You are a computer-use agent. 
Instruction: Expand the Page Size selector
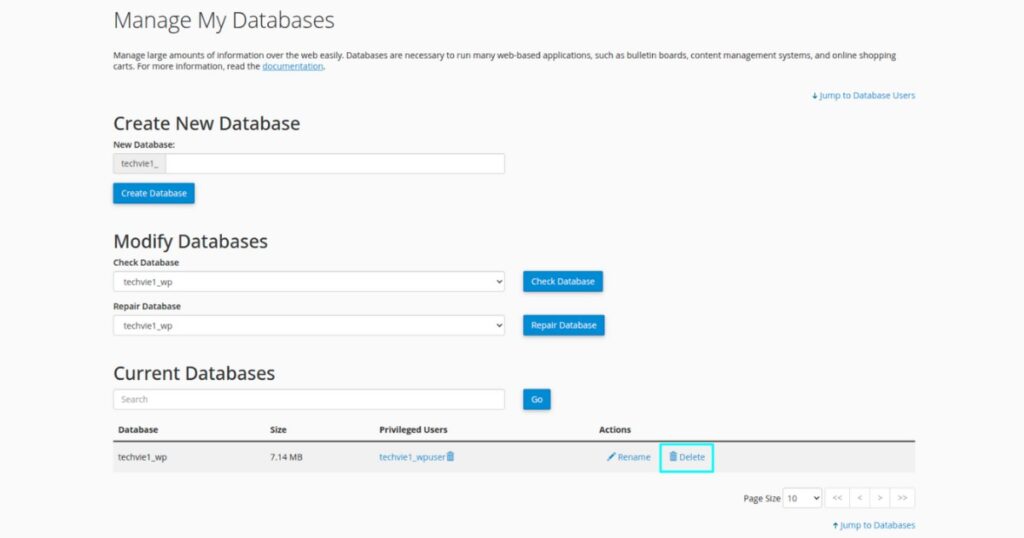pos(802,498)
